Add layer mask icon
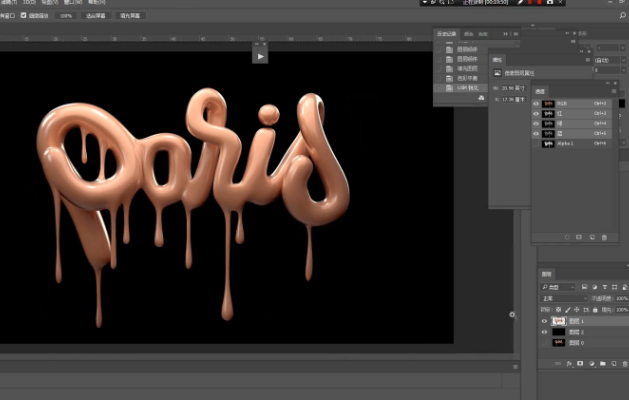Viewport: 629px width, 400px height. [x=580, y=363]
